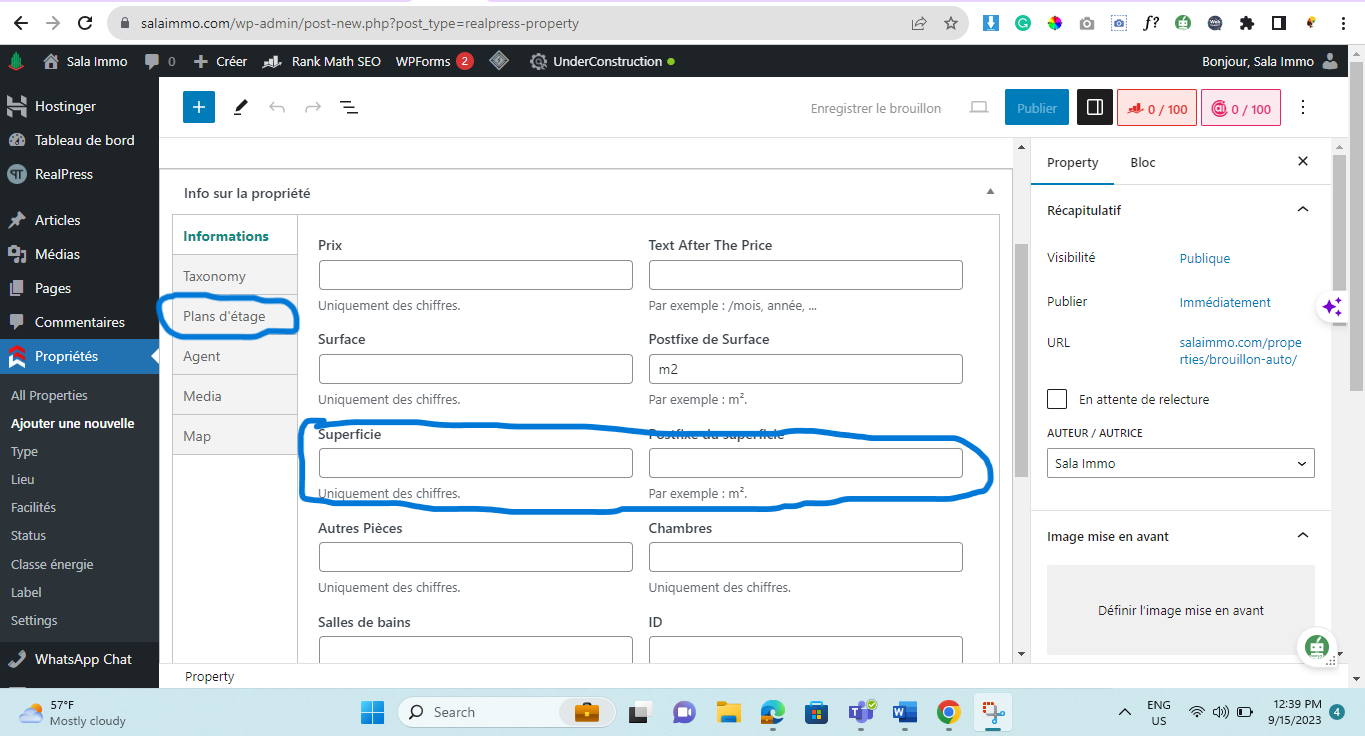
Task: Click the green tree site logo
Action: click(16, 61)
